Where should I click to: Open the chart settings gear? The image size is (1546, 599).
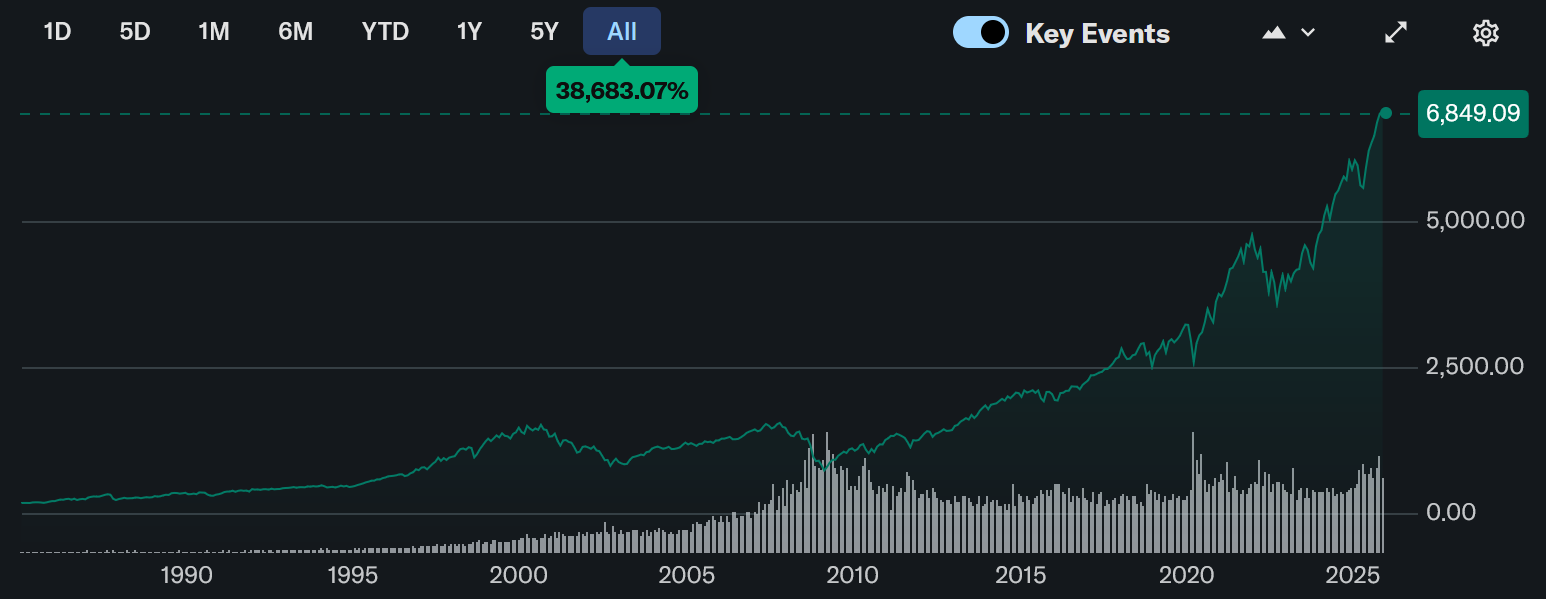[x=1486, y=33]
